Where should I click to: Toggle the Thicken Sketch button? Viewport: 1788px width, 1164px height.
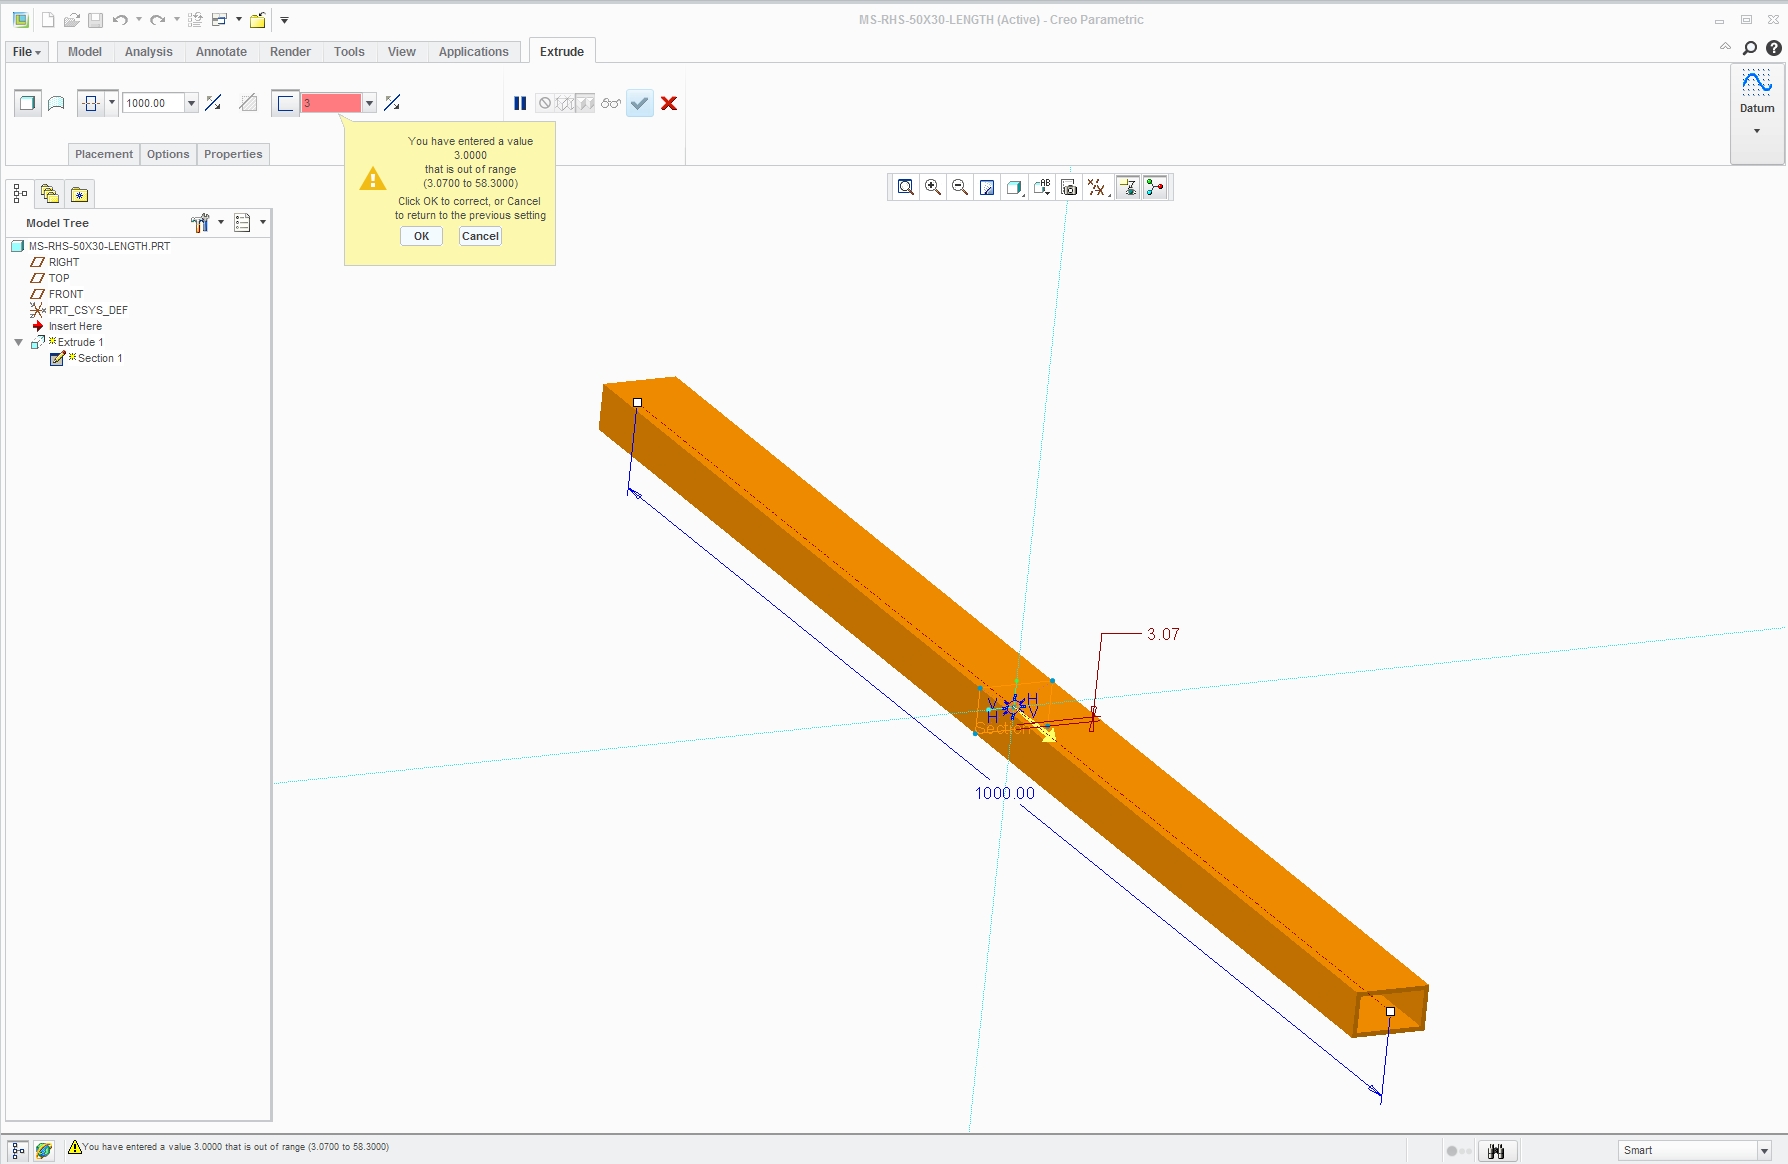tap(285, 103)
